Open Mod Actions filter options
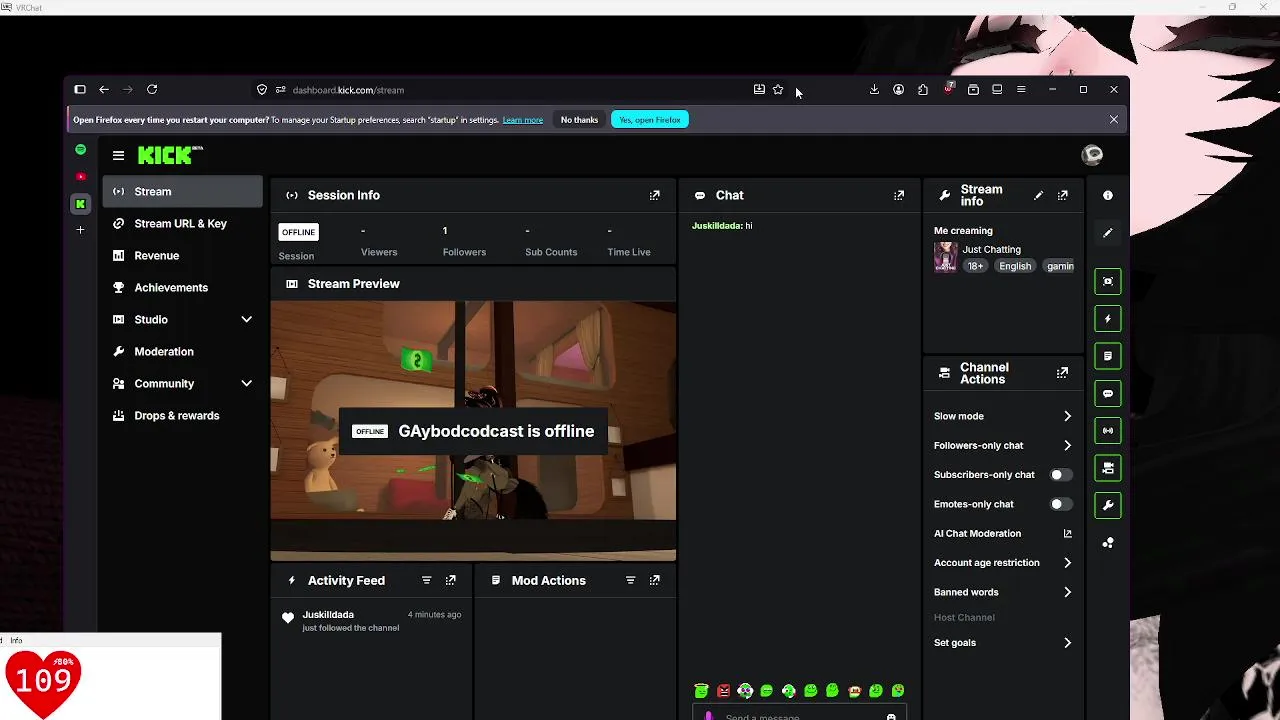This screenshot has height=720, width=1280. click(630, 580)
